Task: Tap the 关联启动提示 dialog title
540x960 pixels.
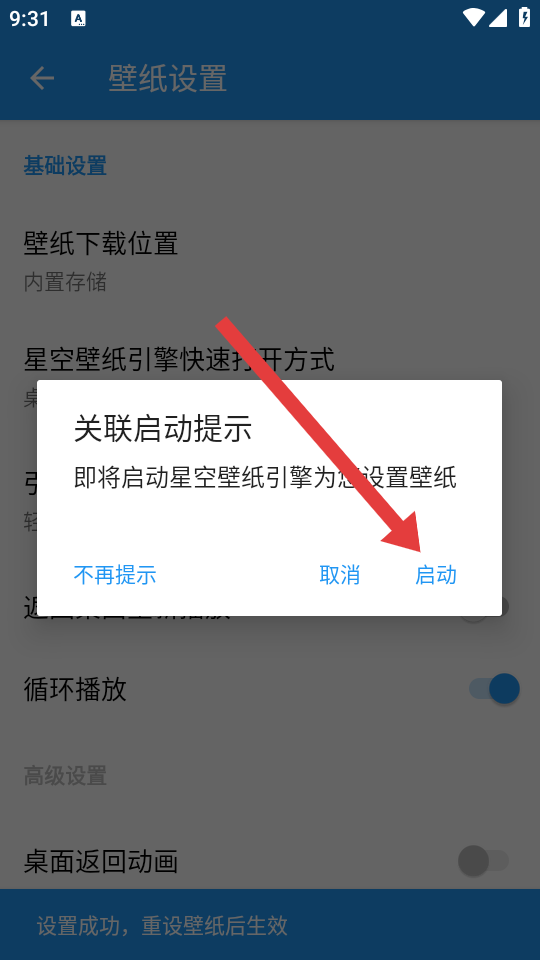Action: coord(163,429)
